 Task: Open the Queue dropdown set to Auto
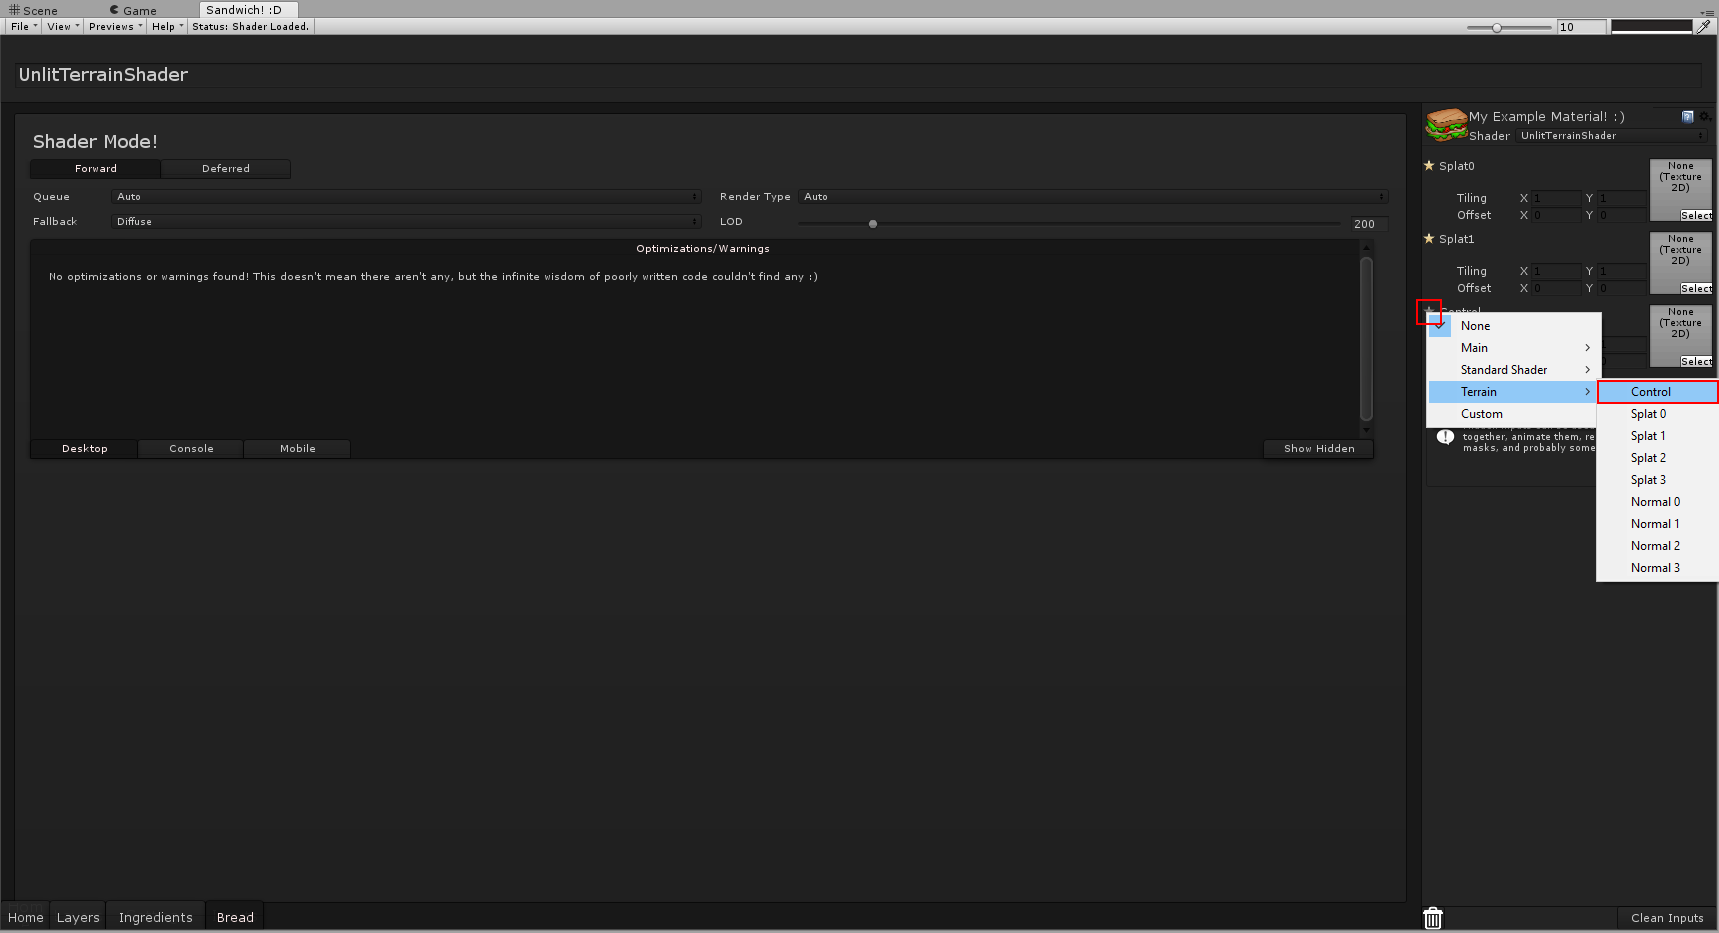(x=406, y=197)
